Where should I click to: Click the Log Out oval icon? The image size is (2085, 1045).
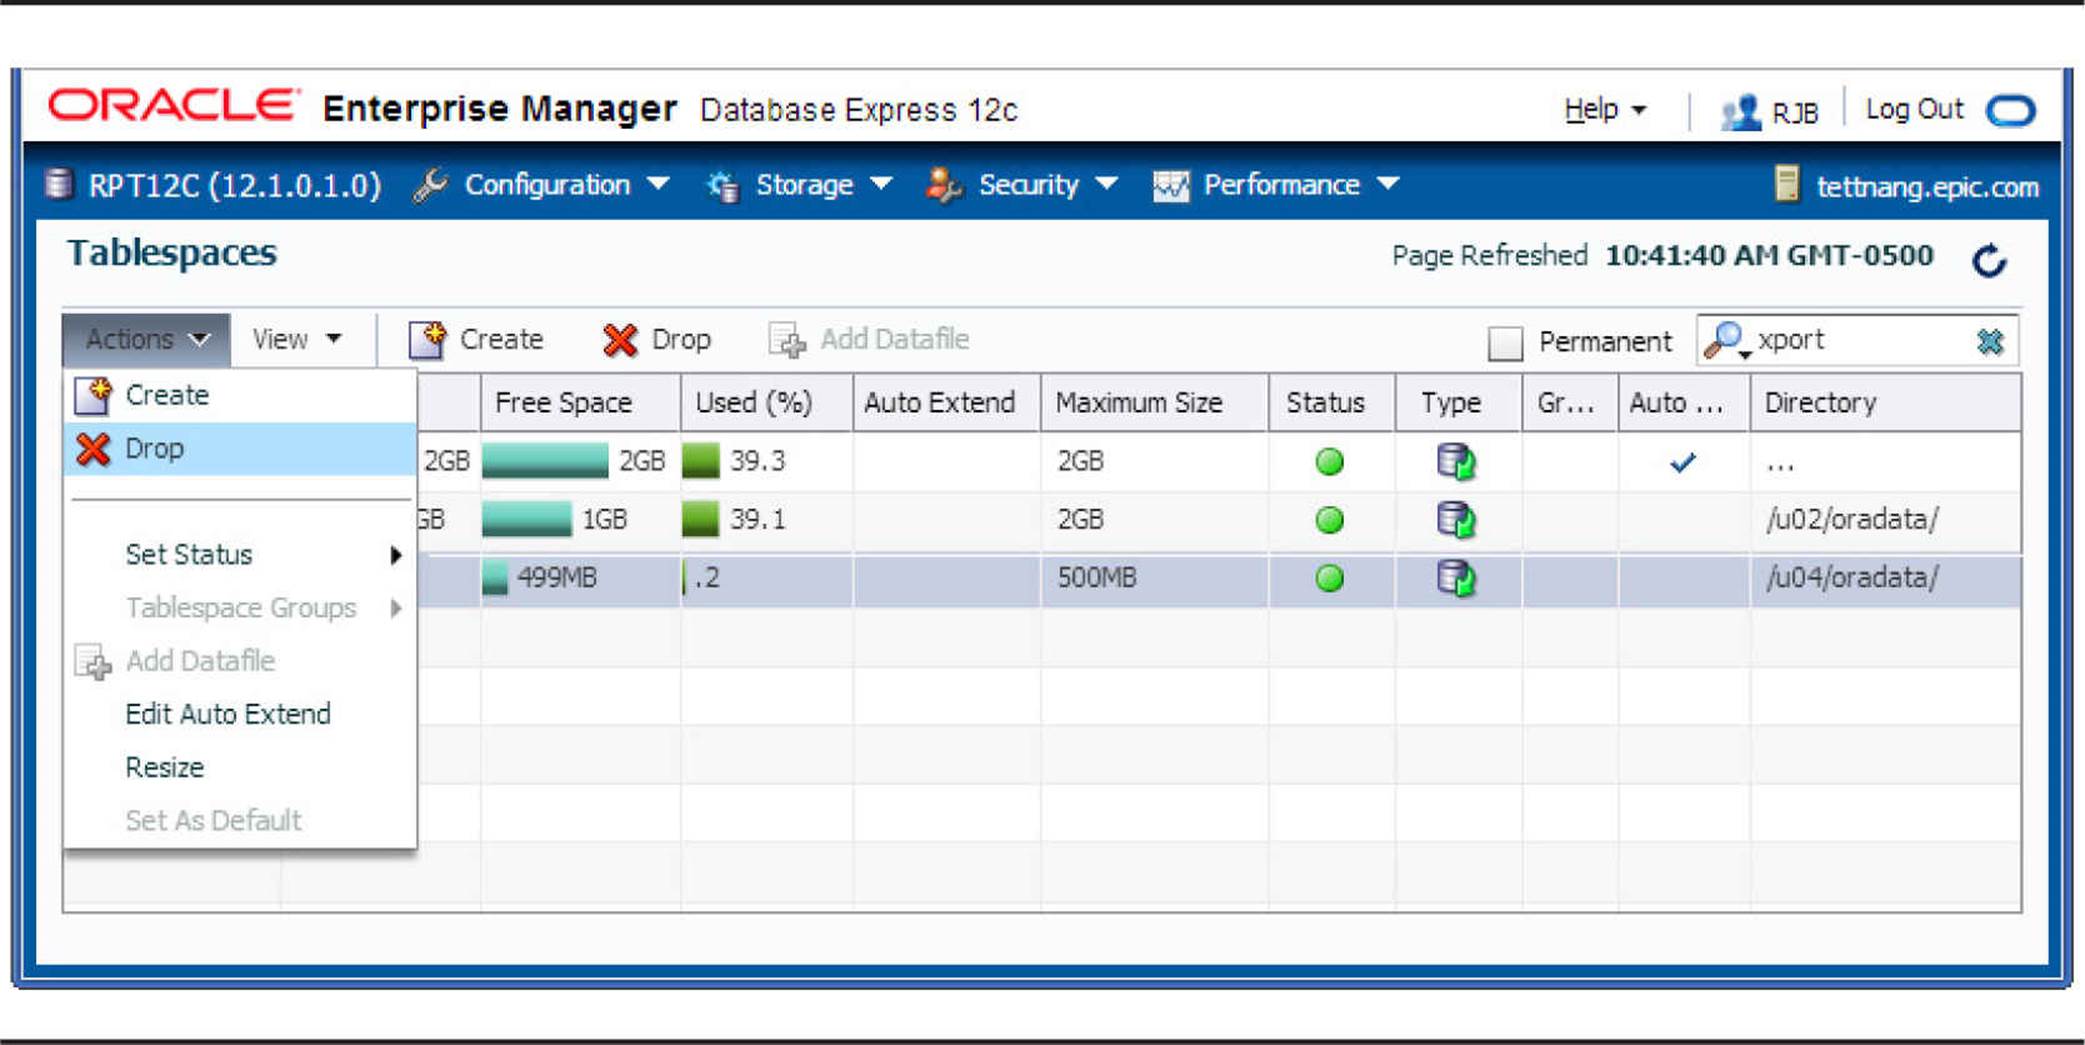point(2011,110)
